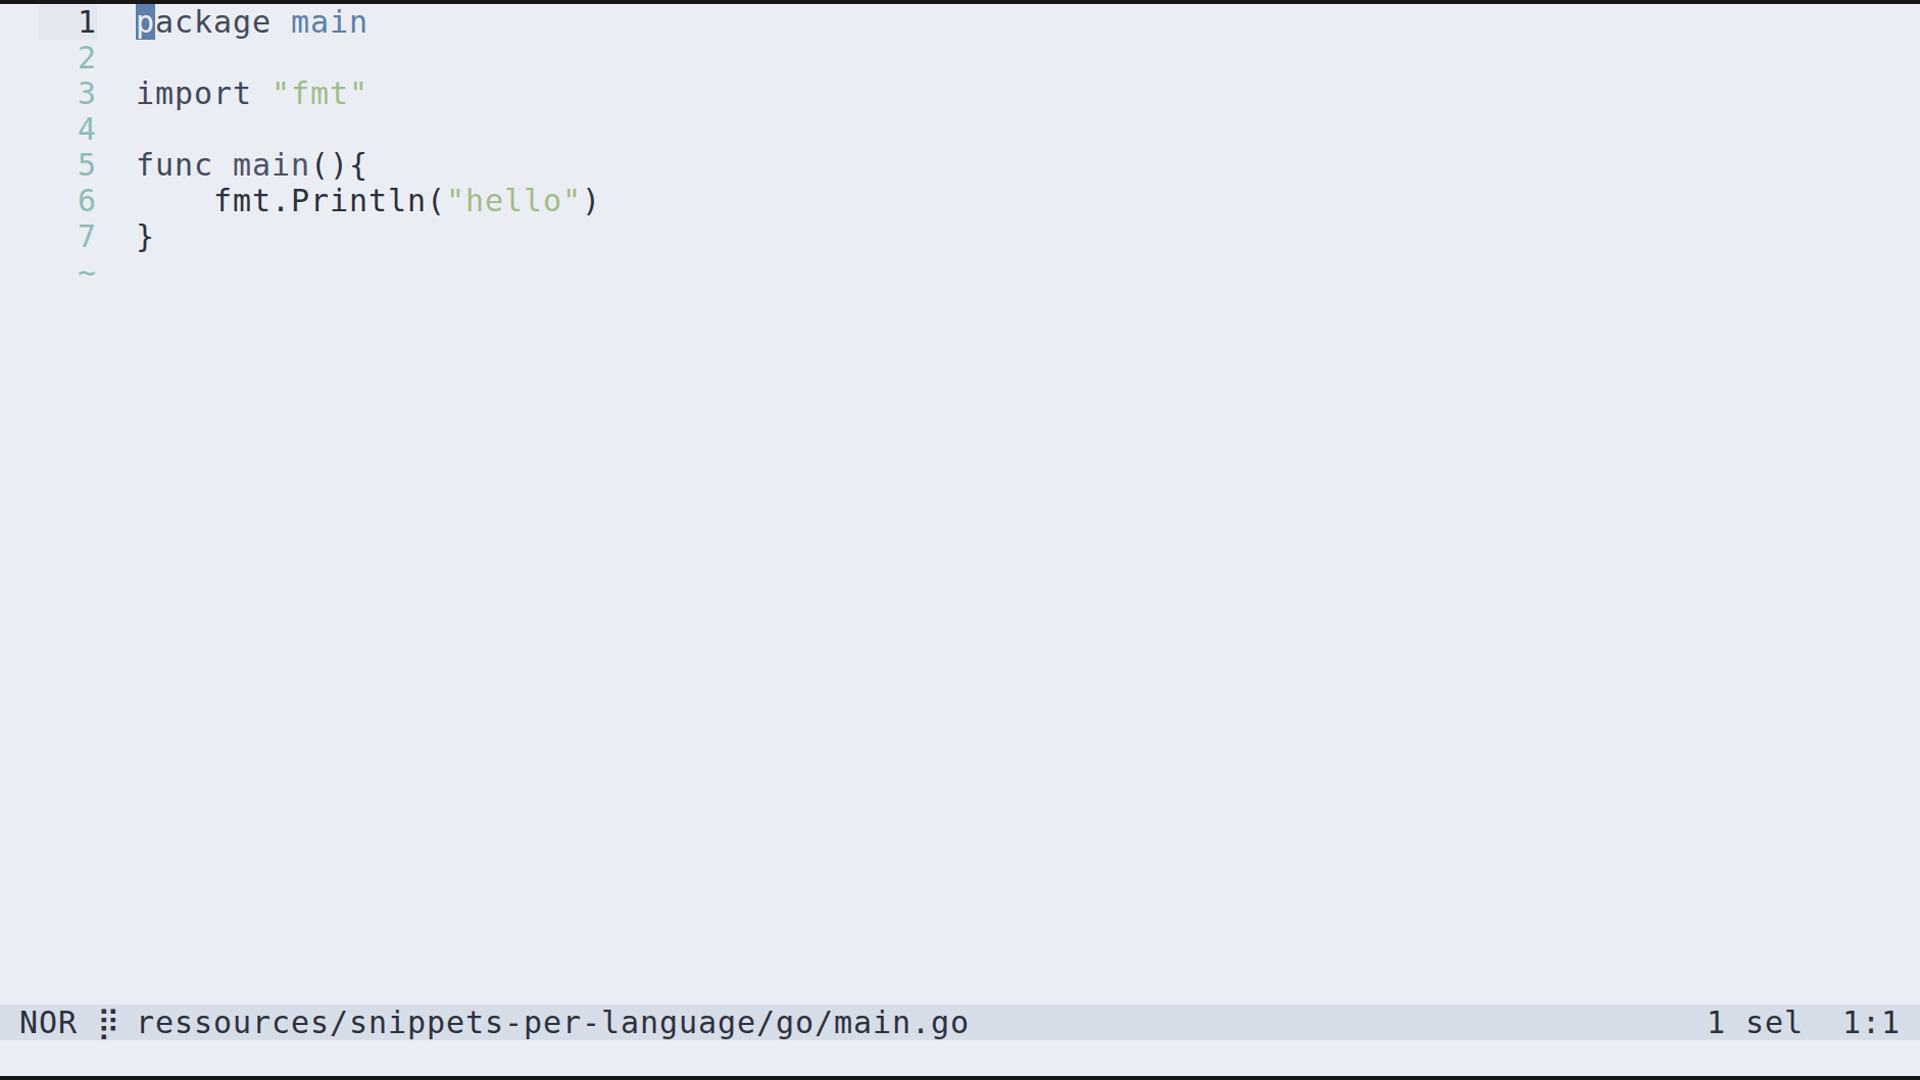1920x1080 pixels.
Task: Select line number 5 in the gutter
Action: (x=87, y=165)
